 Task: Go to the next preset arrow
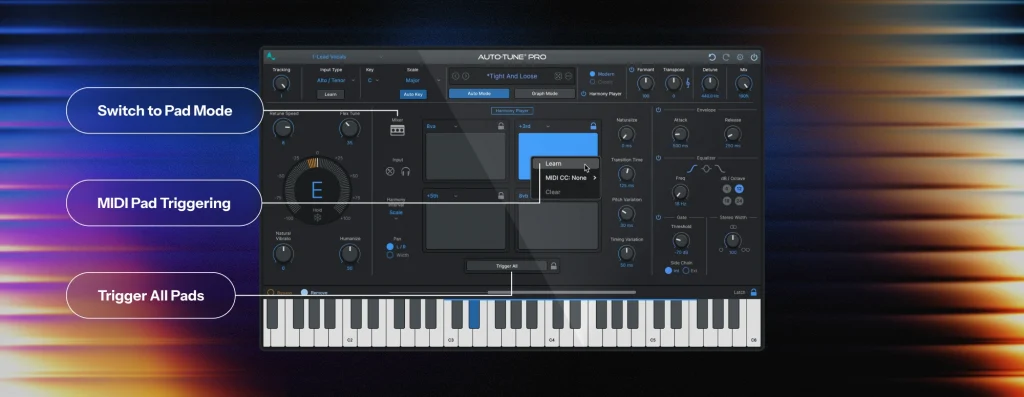pos(466,76)
